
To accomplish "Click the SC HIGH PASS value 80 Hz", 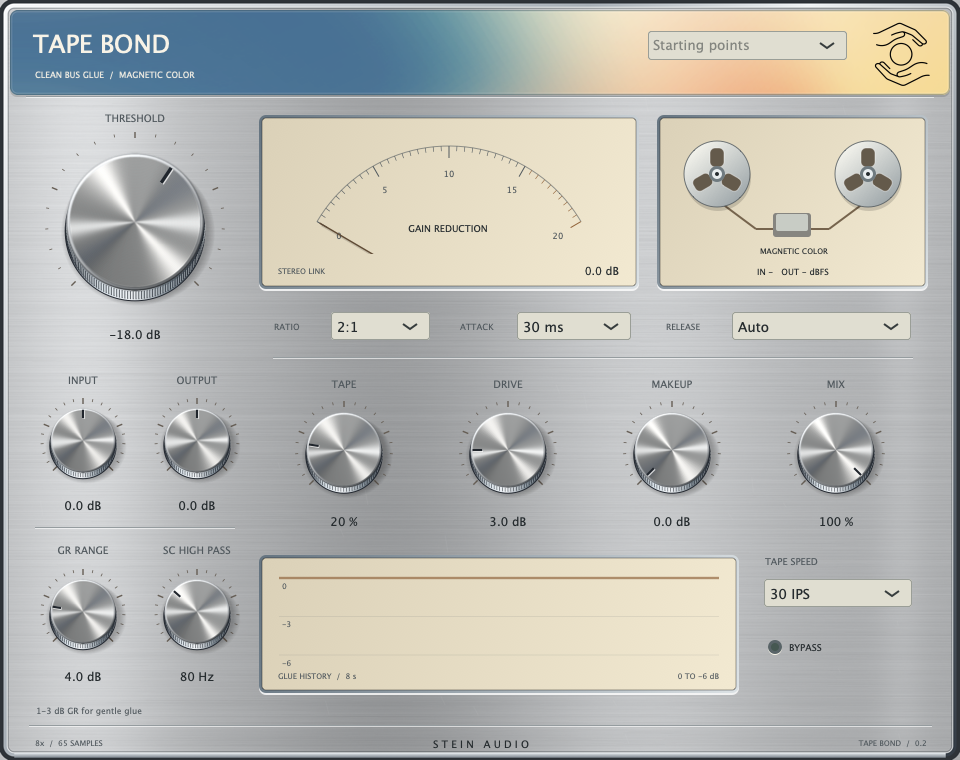I will click(x=197, y=677).
